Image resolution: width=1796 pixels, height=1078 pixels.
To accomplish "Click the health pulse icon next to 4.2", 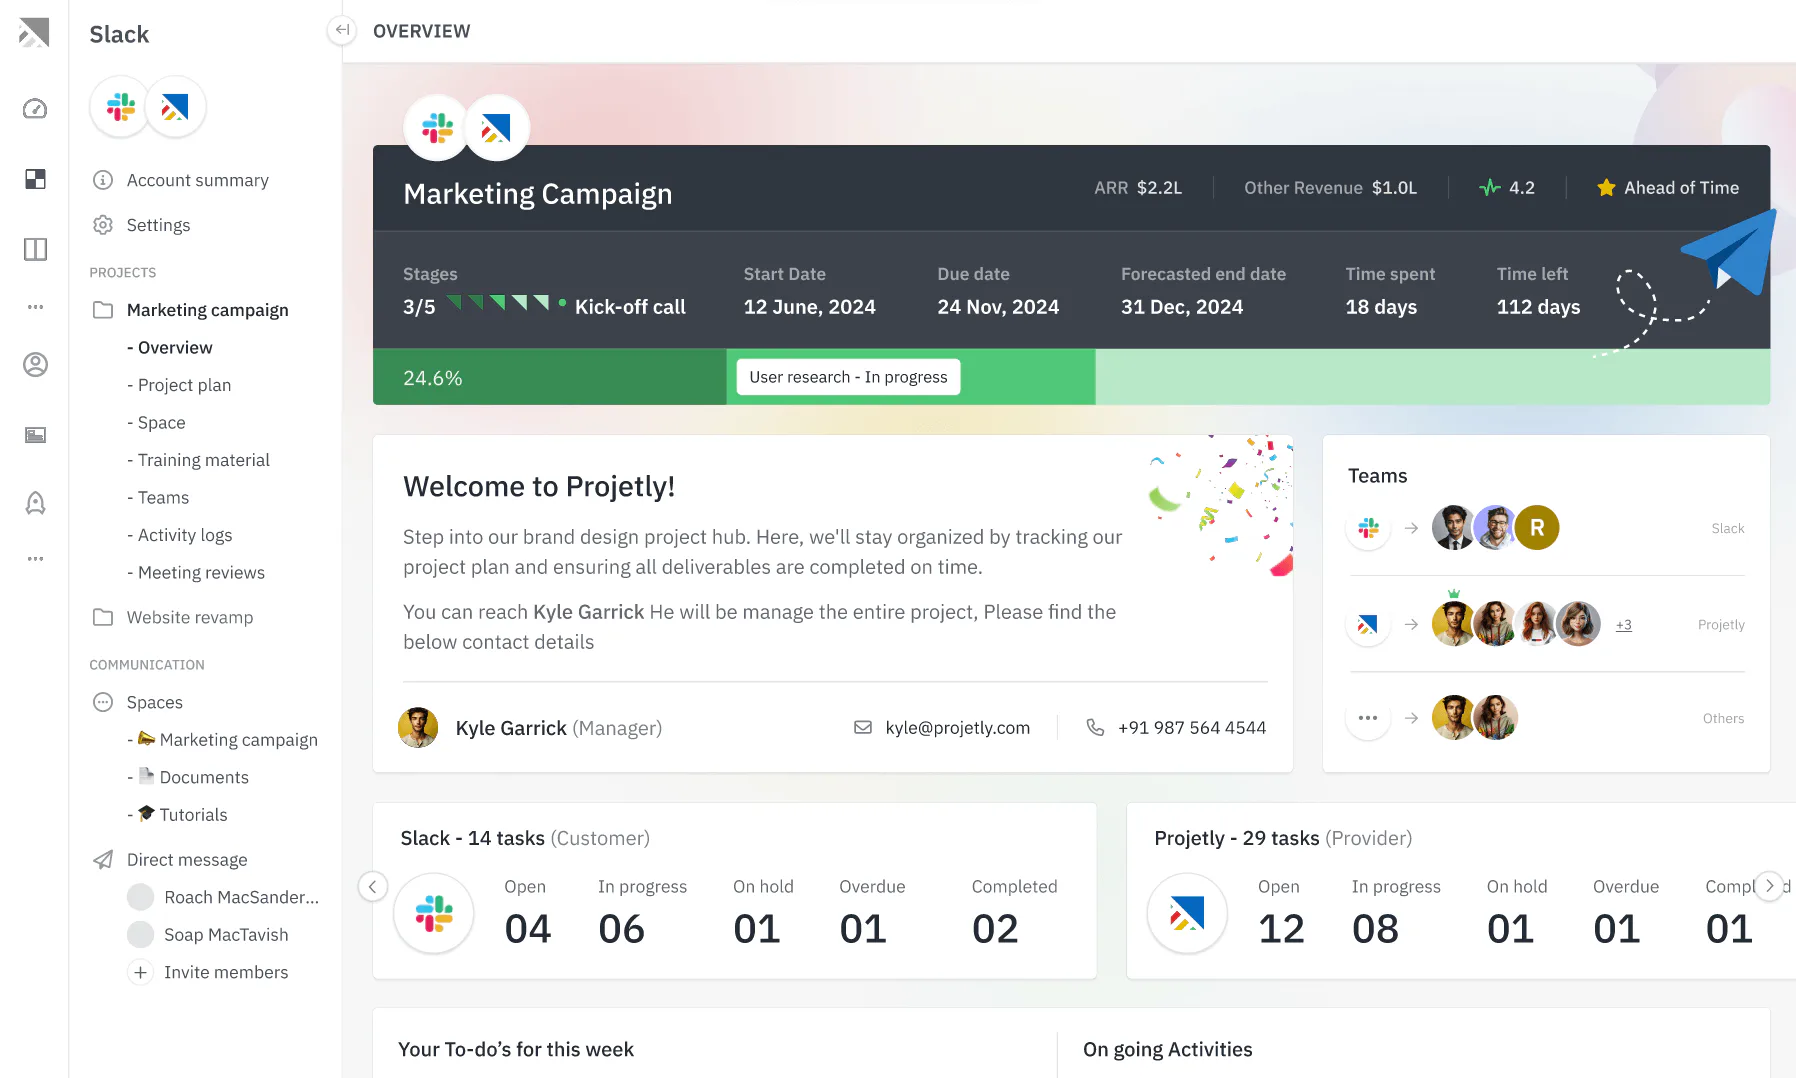I will point(1490,188).
